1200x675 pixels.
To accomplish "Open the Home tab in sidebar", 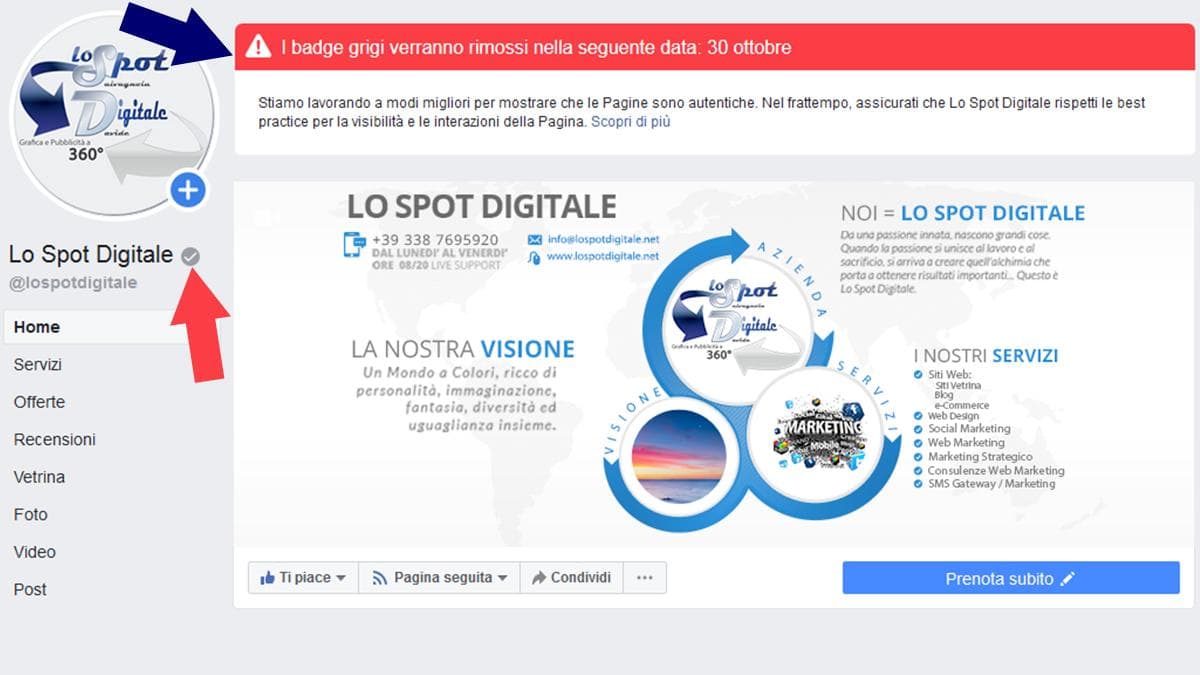I will (x=37, y=327).
